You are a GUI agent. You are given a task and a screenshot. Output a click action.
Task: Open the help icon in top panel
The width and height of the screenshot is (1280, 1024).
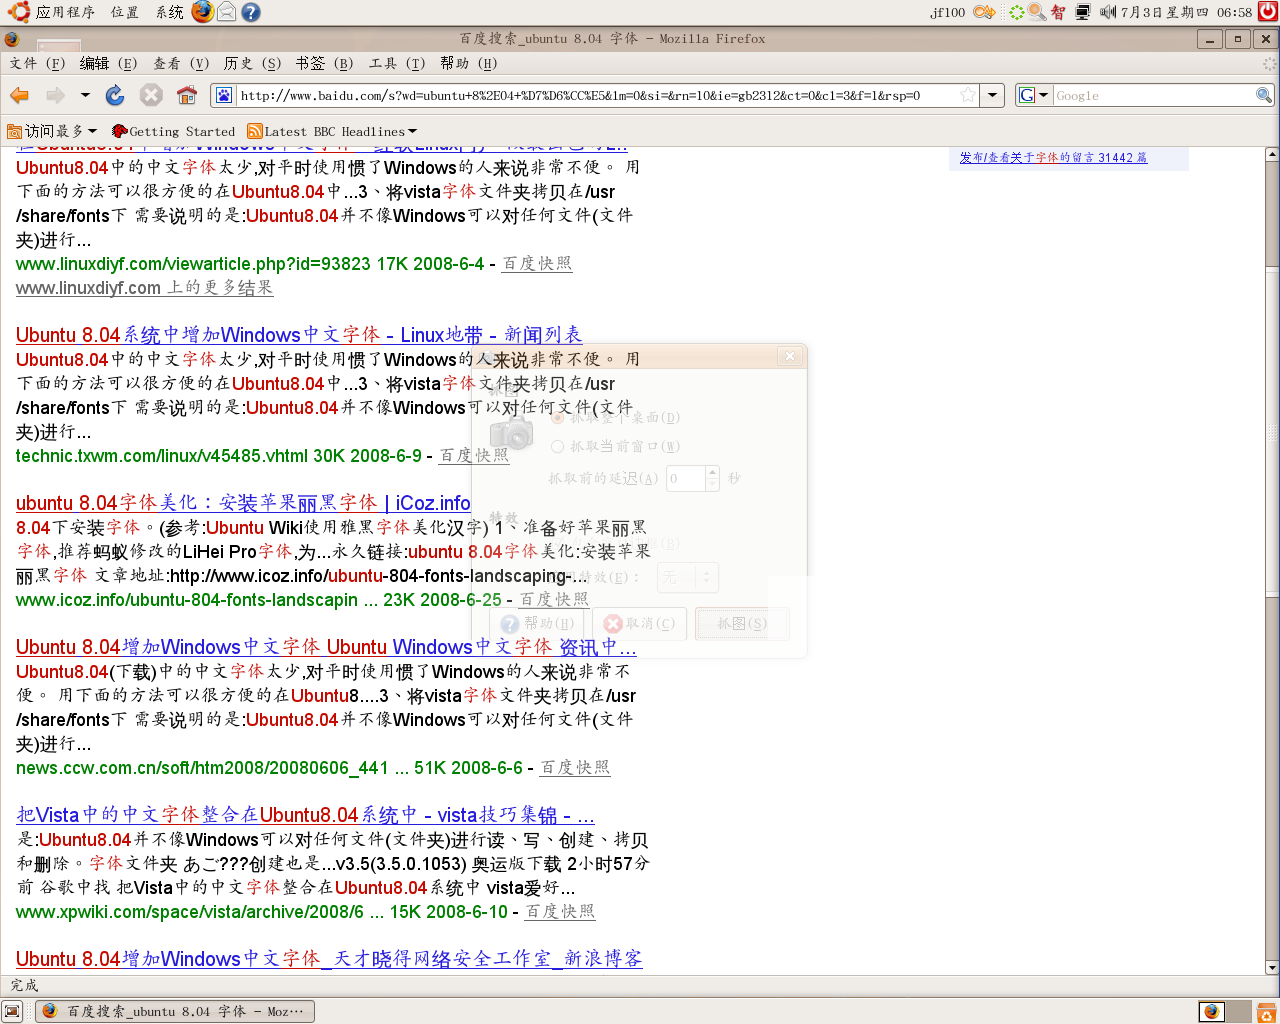coord(251,12)
